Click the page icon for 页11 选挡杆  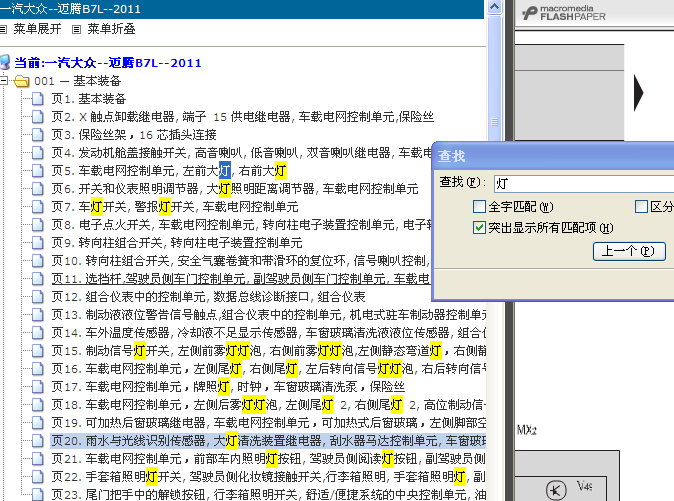(x=38, y=278)
